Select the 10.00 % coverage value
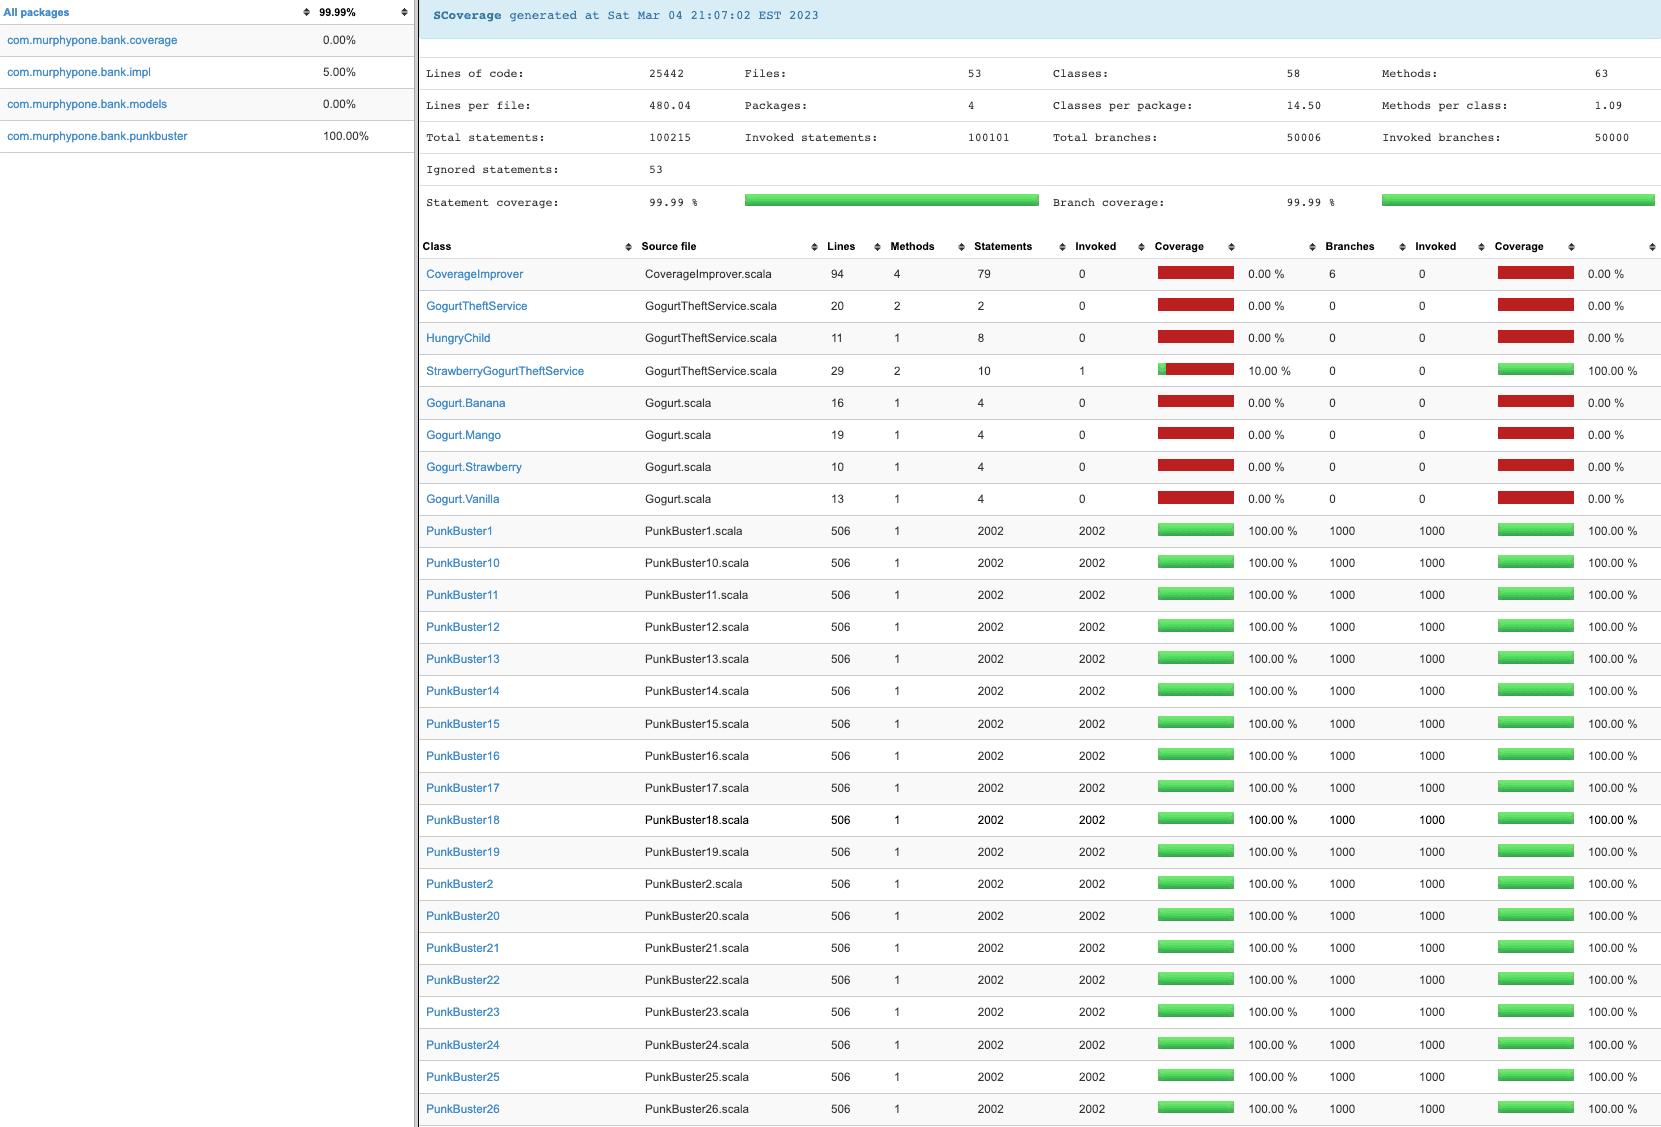 1269,371
